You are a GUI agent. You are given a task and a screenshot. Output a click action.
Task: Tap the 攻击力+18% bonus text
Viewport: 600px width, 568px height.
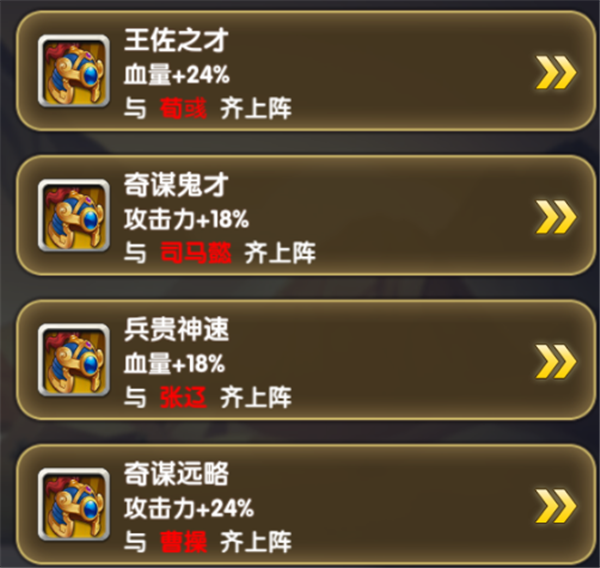pos(186,219)
